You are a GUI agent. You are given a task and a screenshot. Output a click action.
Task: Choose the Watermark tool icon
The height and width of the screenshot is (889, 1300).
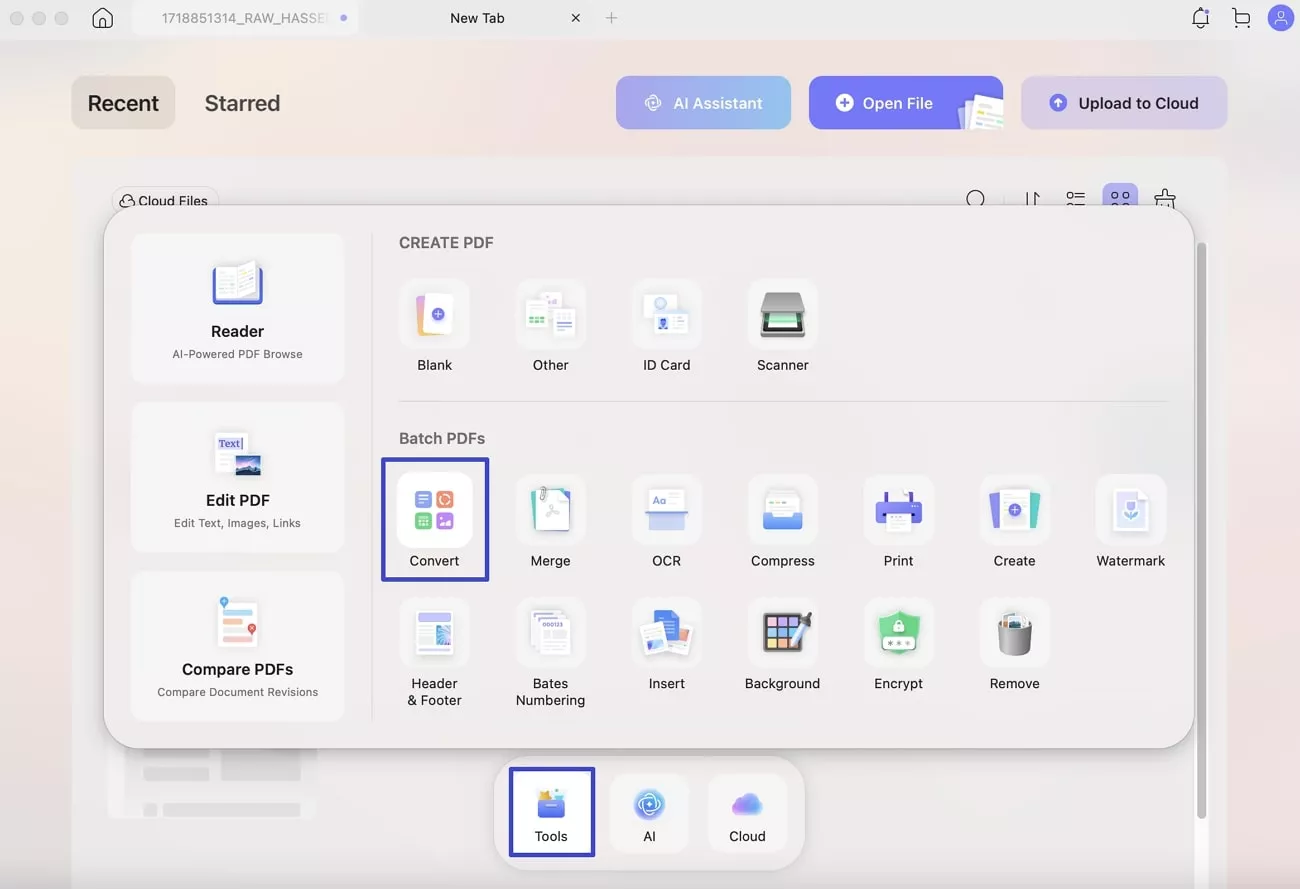(x=1130, y=511)
